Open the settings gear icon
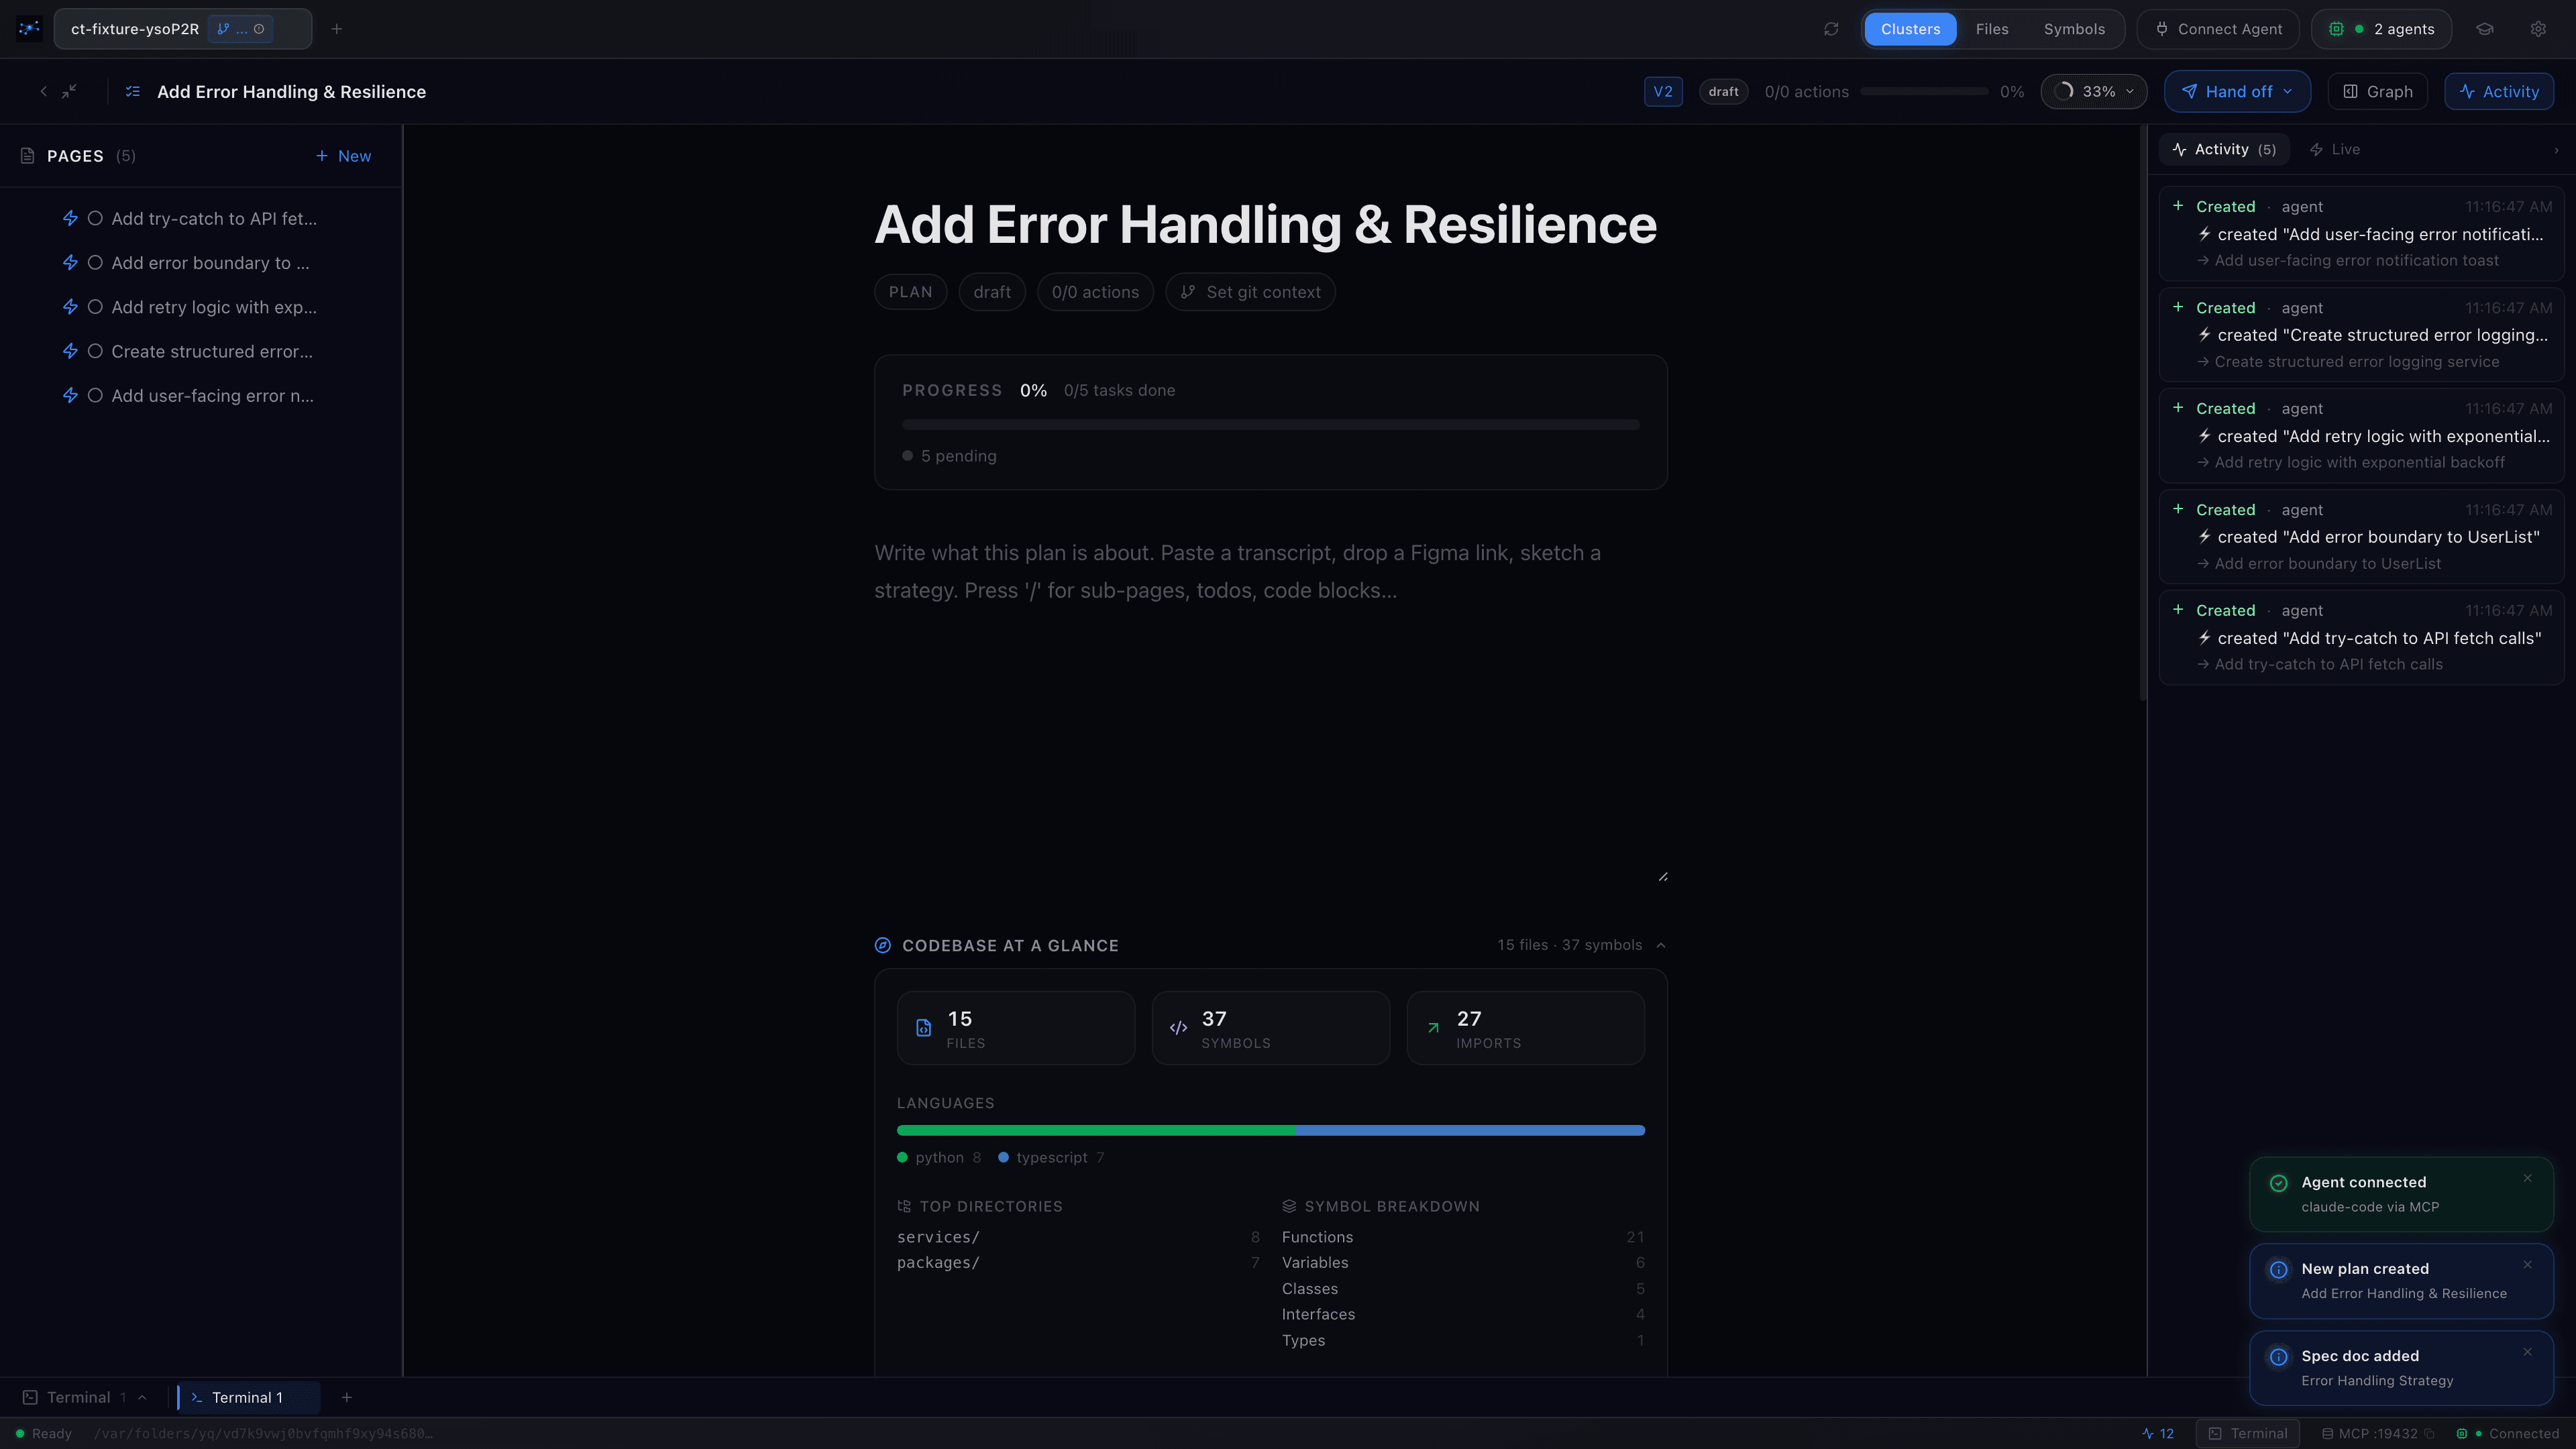The height and width of the screenshot is (1449, 2576). 2538,29
